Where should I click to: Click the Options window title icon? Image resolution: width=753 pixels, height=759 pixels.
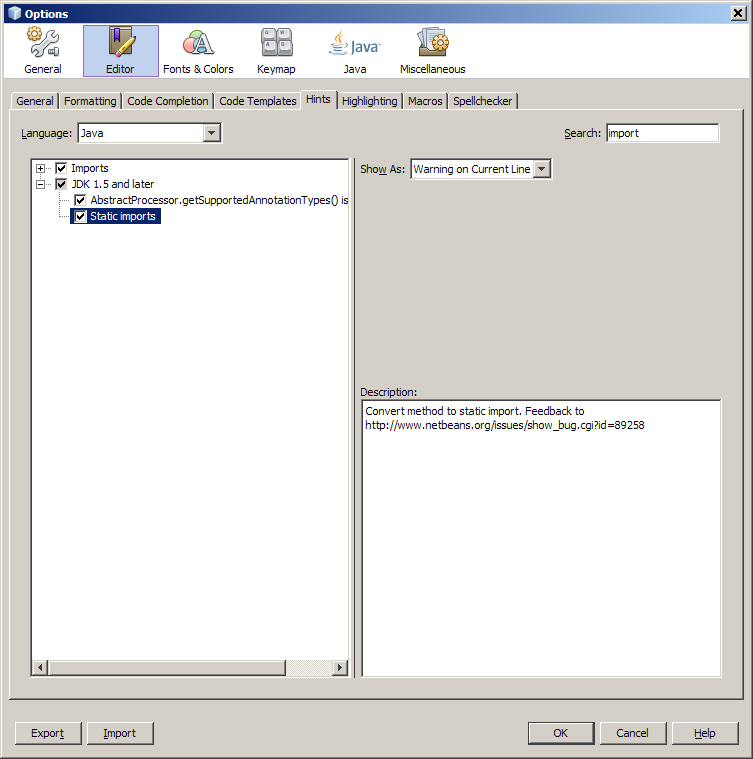click(15, 13)
